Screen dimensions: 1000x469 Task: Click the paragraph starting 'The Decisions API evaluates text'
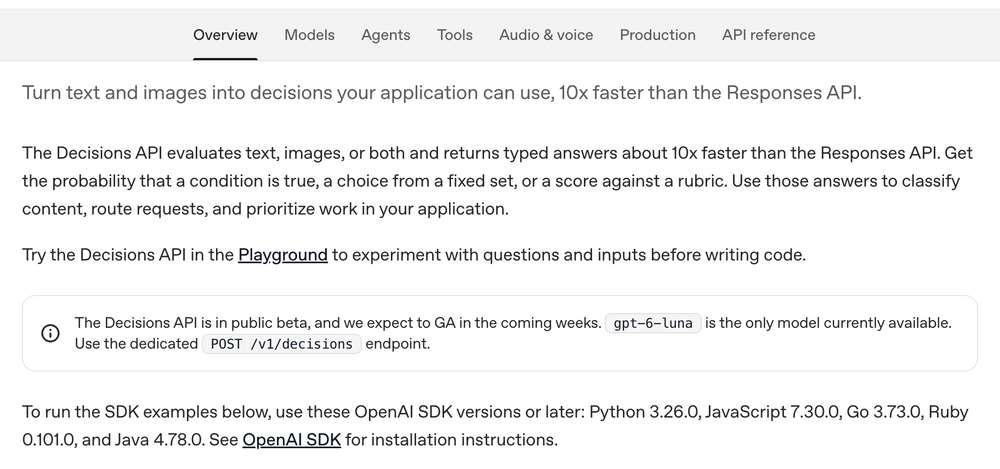[497, 181]
